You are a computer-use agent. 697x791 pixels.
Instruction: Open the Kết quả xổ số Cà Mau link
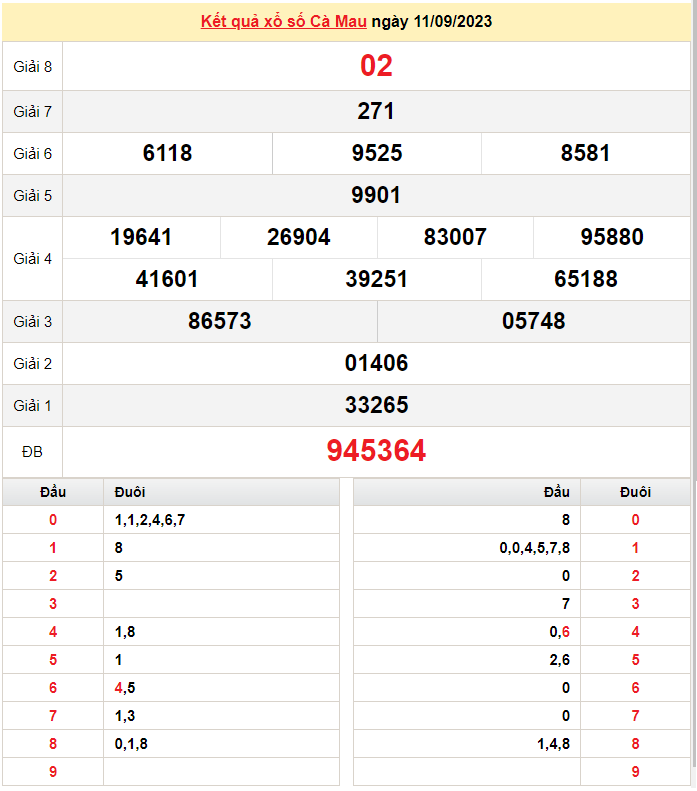click(x=284, y=21)
